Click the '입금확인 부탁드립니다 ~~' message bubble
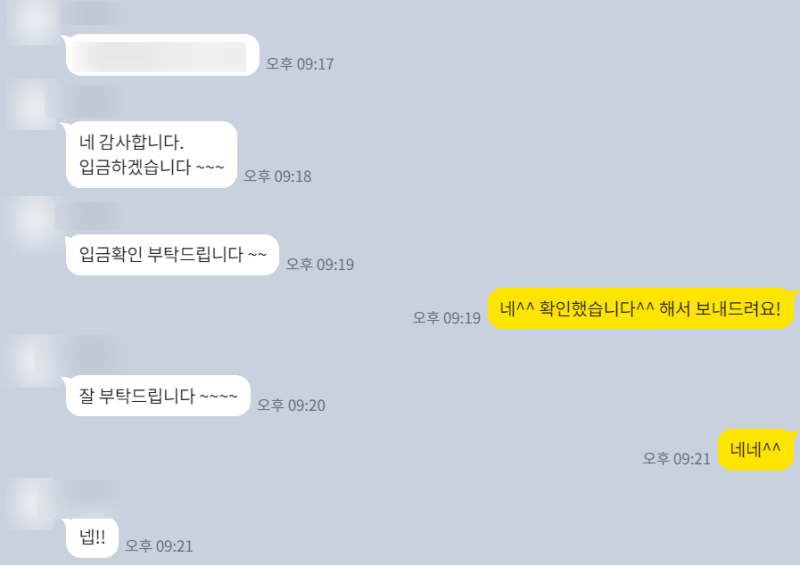Viewport: 800px width, 565px height. pos(172,255)
